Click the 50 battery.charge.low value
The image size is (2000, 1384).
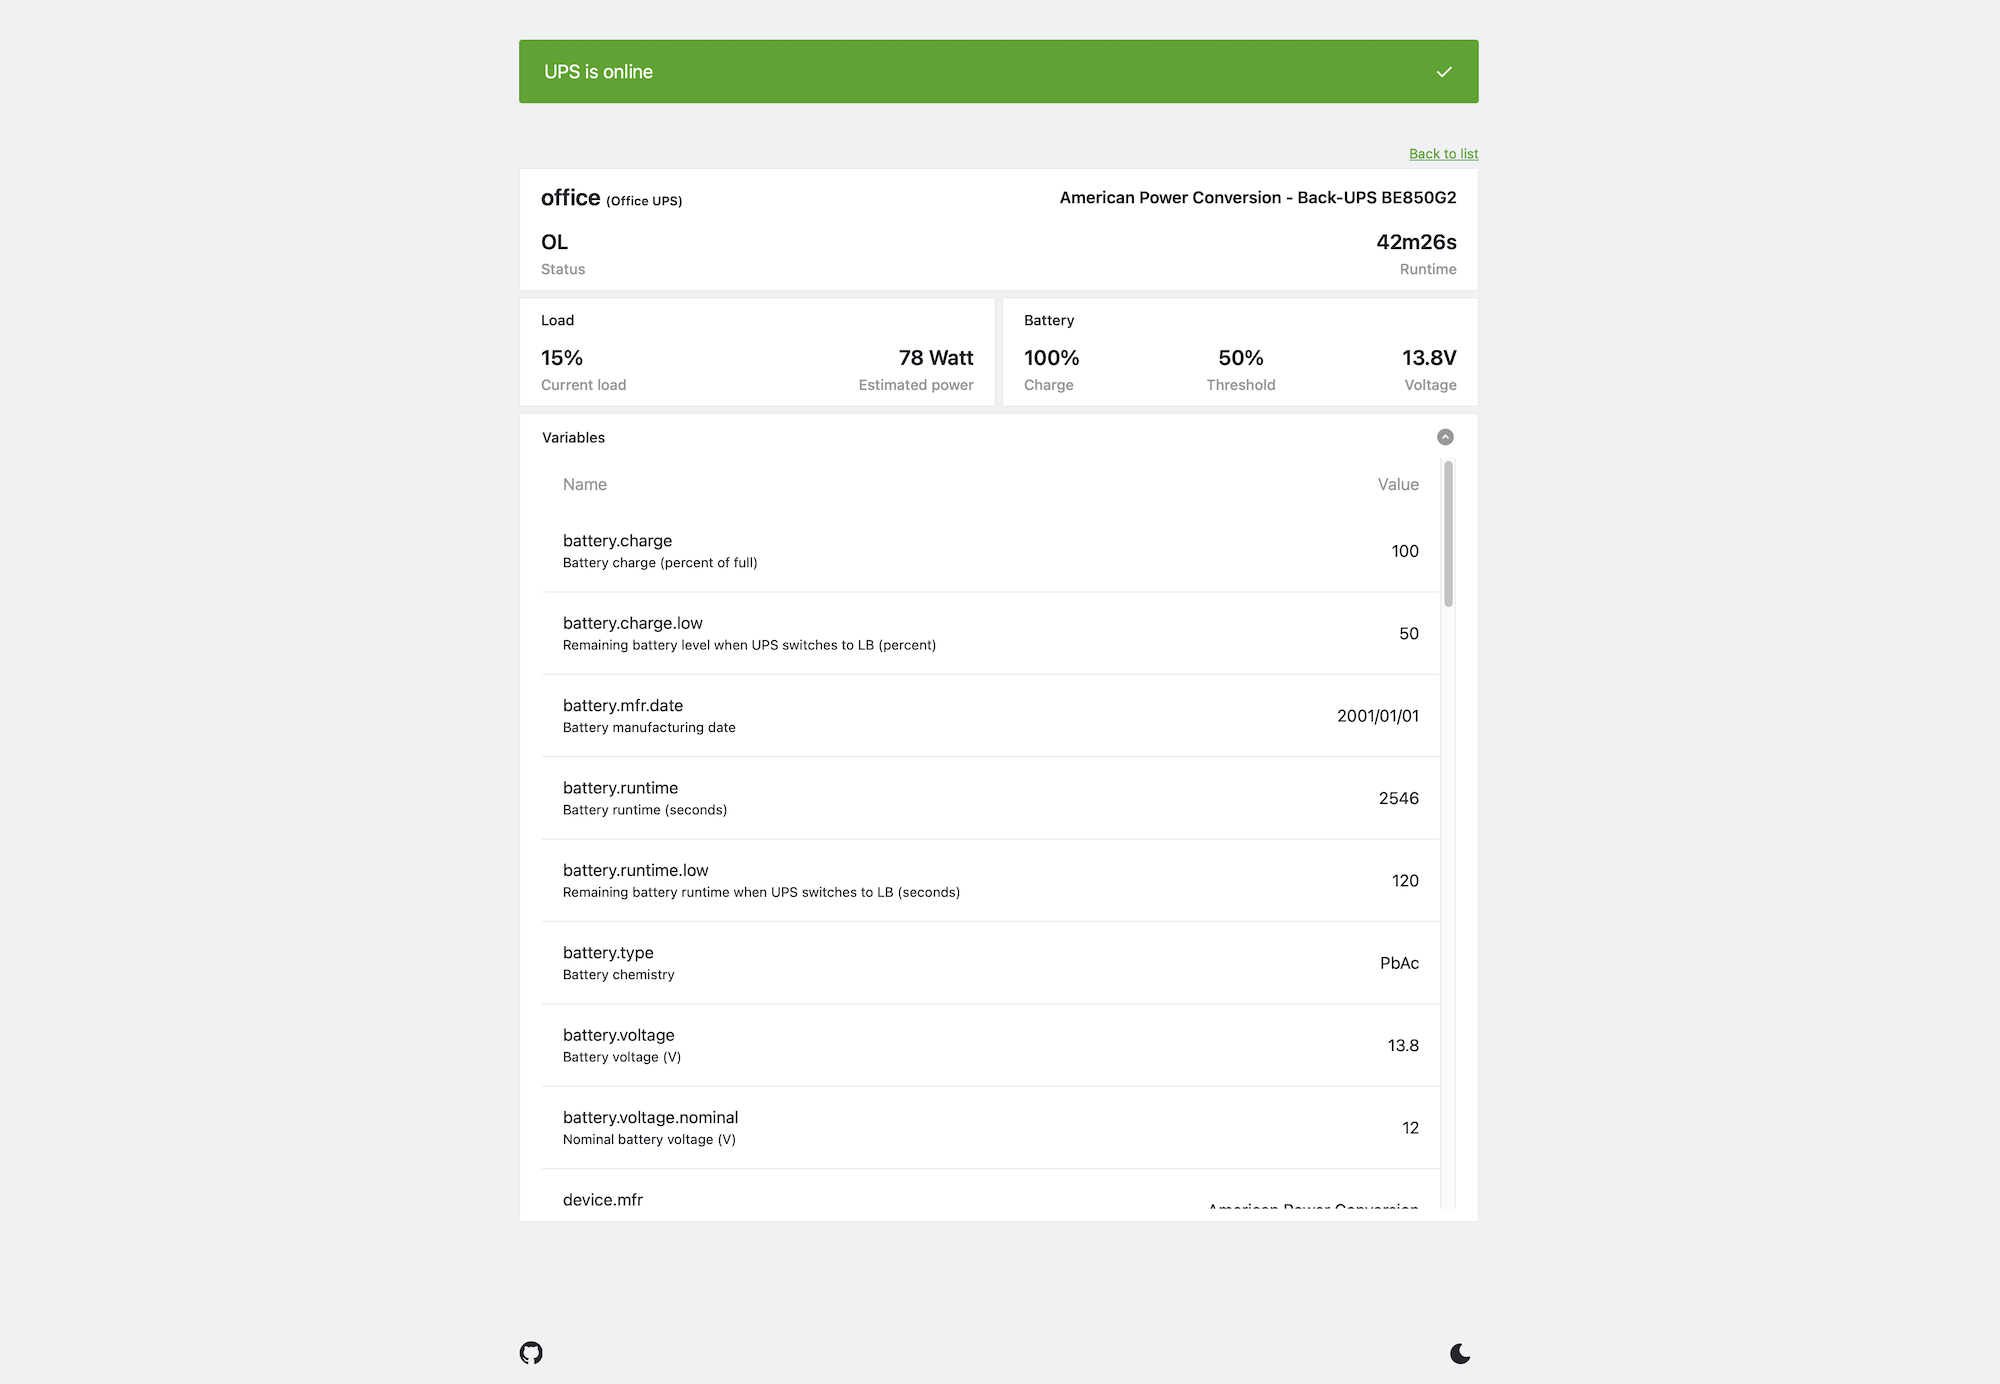click(x=1409, y=634)
